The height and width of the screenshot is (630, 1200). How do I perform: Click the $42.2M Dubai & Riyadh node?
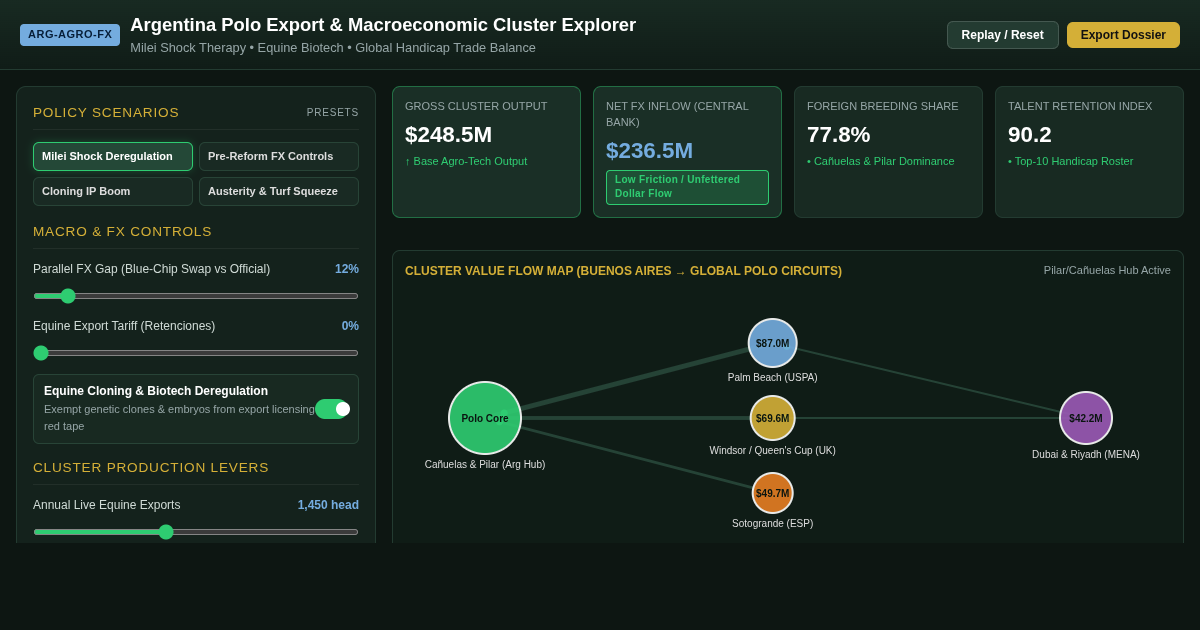pyautogui.click(x=1086, y=418)
